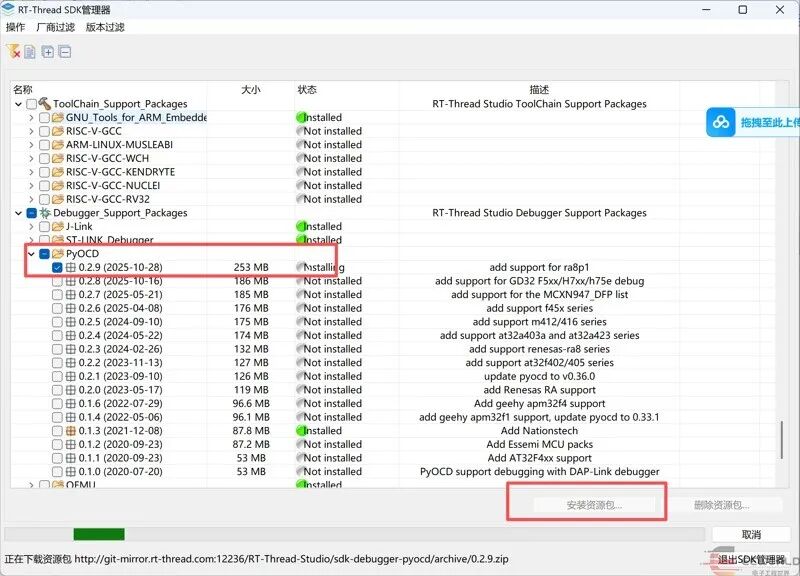Collapse the Debugger_Support_Packages tree node

click(19, 213)
